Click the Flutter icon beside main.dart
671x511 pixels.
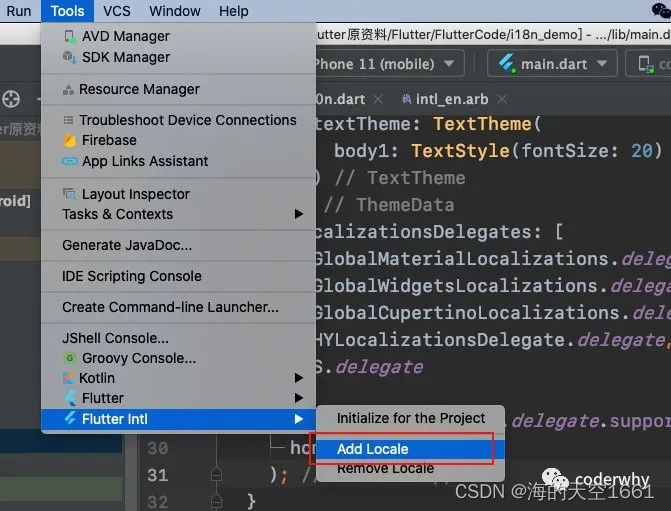tap(506, 64)
